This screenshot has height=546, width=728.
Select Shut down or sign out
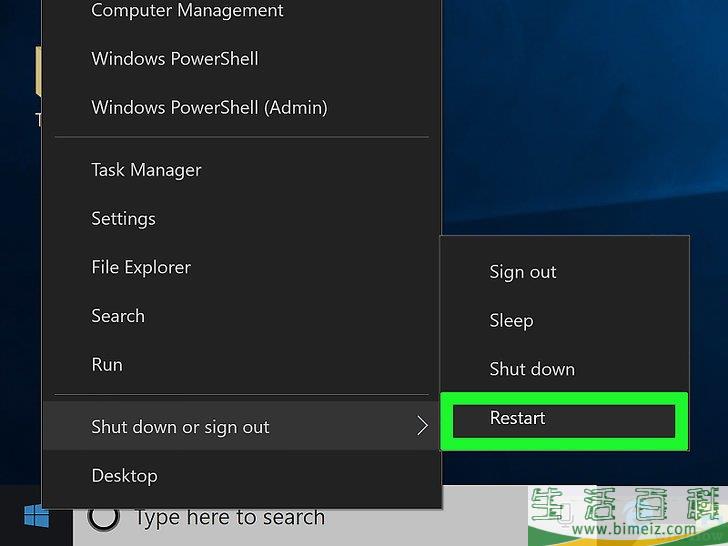point(241,426)
